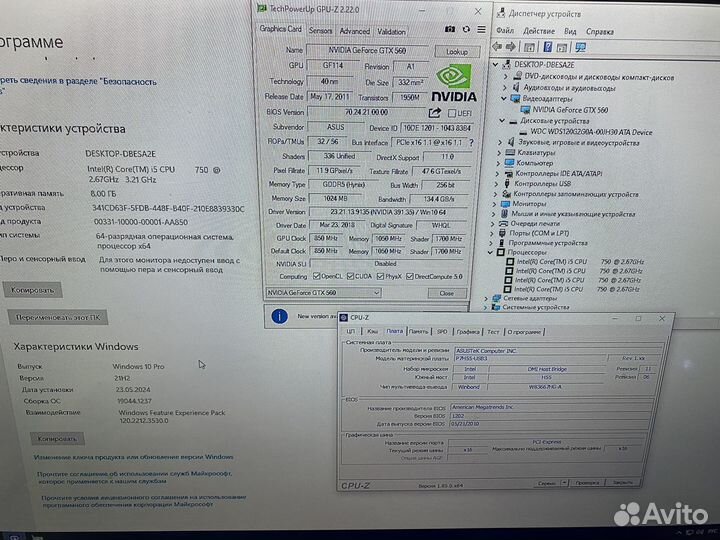The image size is (720, 540).
Task: Expand Порты (COM и LPT) node
Action: pyautogui.click(x=492, y=233)
